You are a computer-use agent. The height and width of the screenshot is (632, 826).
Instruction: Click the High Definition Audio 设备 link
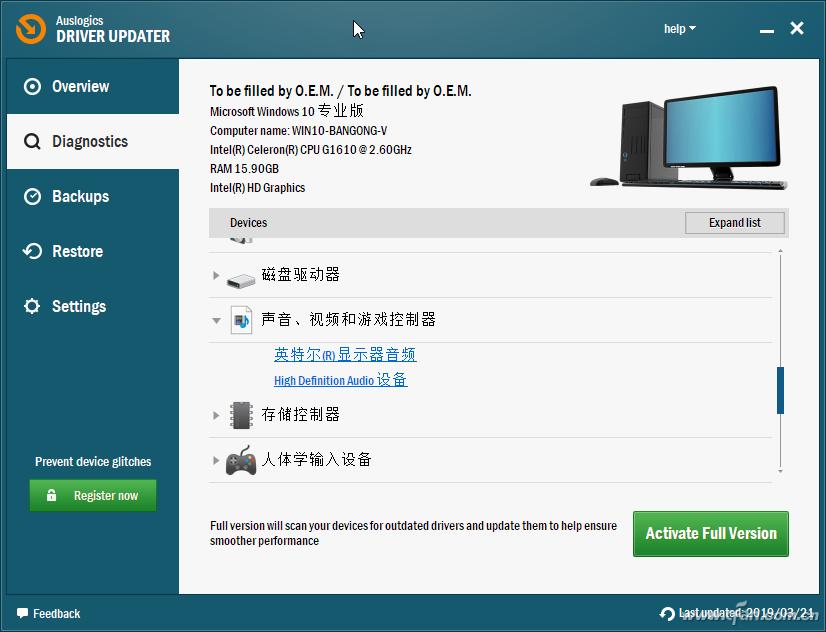(340, 381)
